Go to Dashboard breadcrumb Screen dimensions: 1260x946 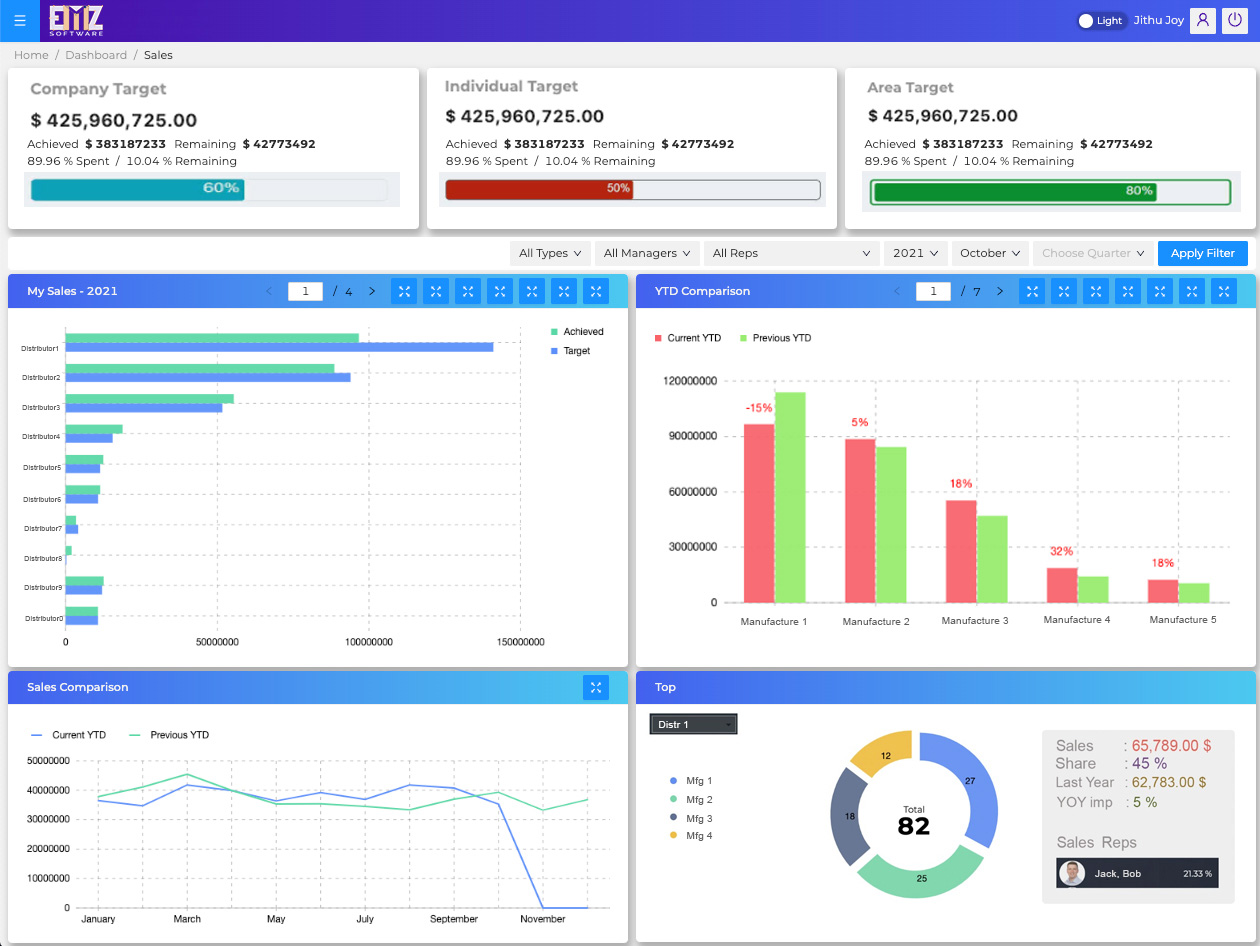click(x=96, y=55)
